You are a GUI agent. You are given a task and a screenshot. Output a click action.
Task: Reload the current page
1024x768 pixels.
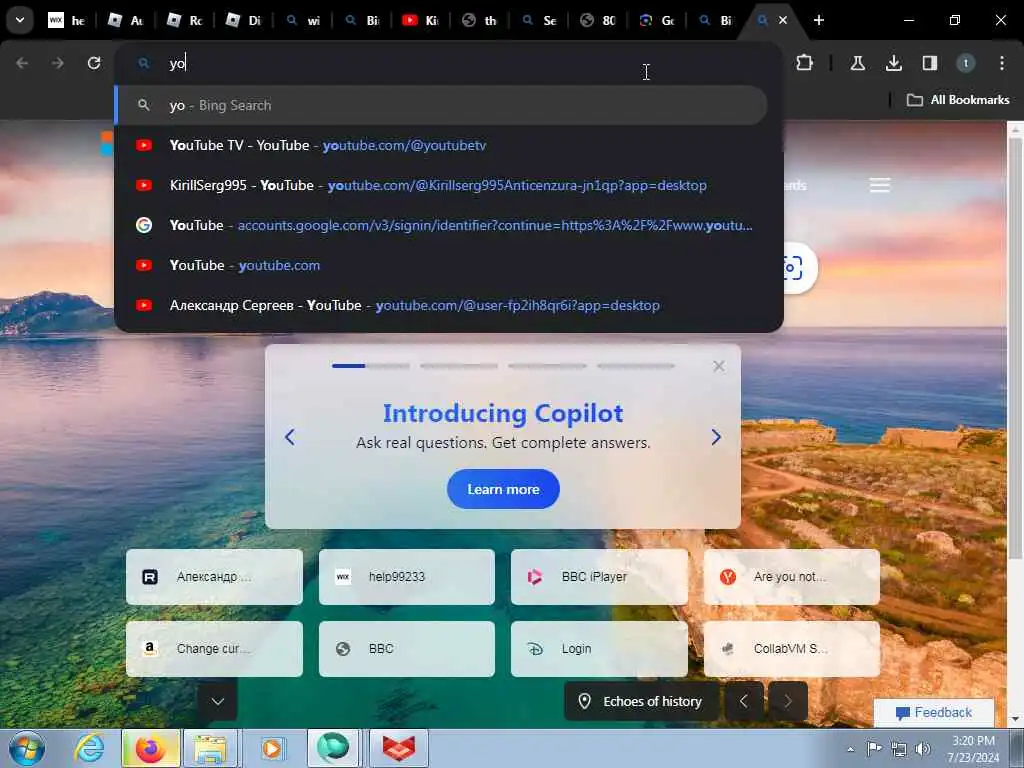click(94, 63)
